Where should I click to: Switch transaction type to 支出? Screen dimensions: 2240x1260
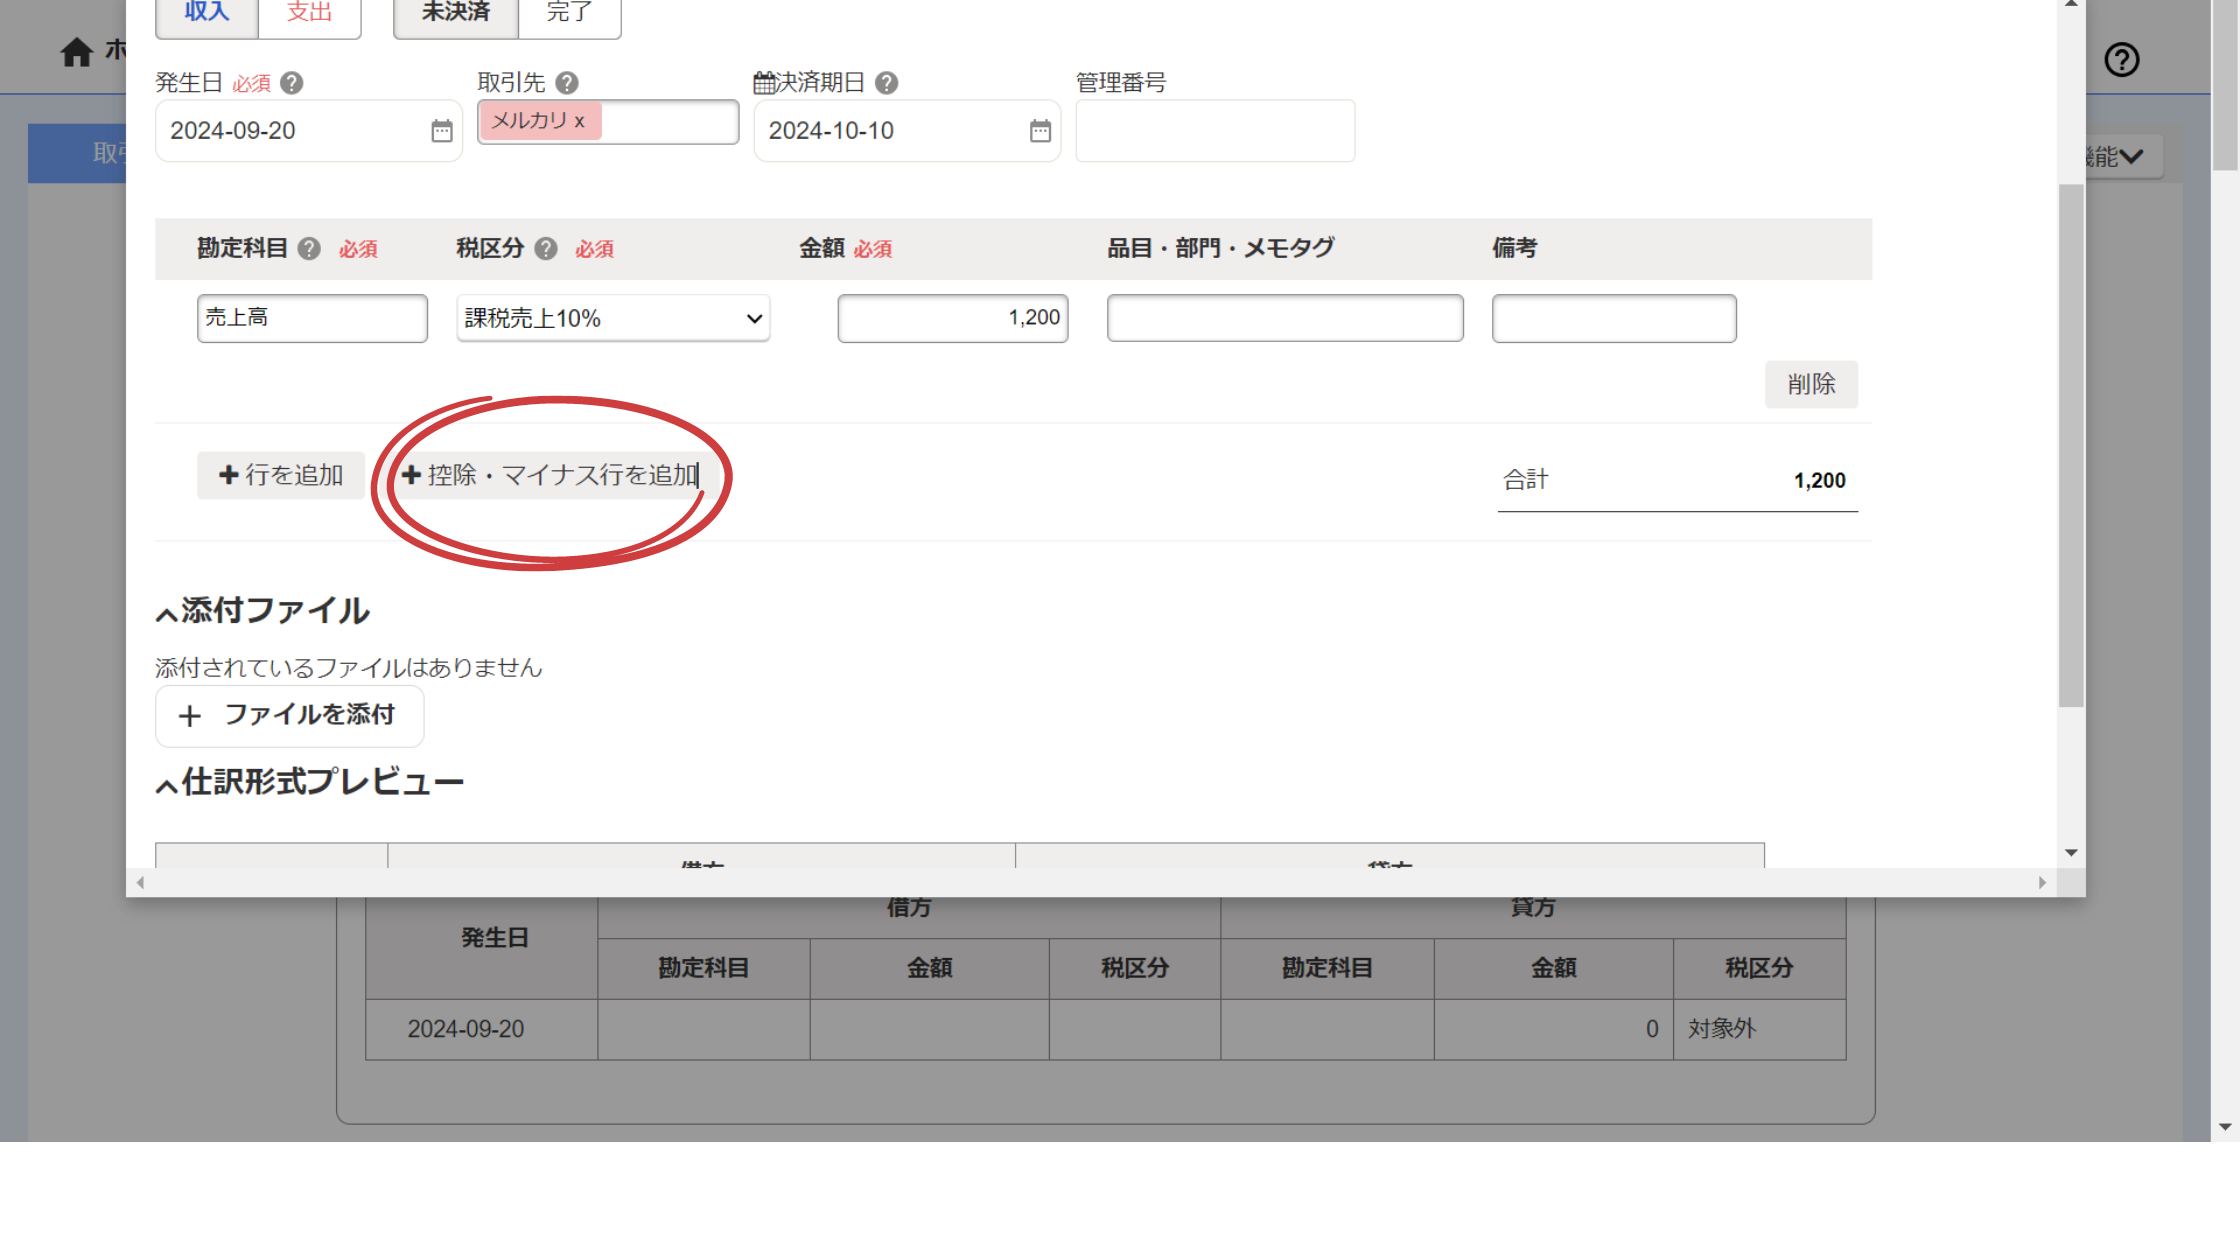(309, 14)
